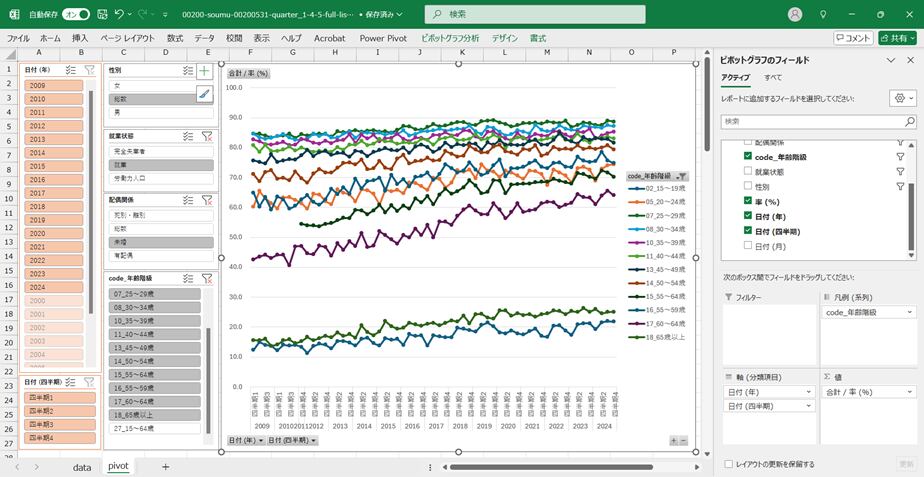Image resolution: width=924 pixels, height=477 pixels.
Task: Close the ピボットグラフのフィールド pane
Action: 910,60
